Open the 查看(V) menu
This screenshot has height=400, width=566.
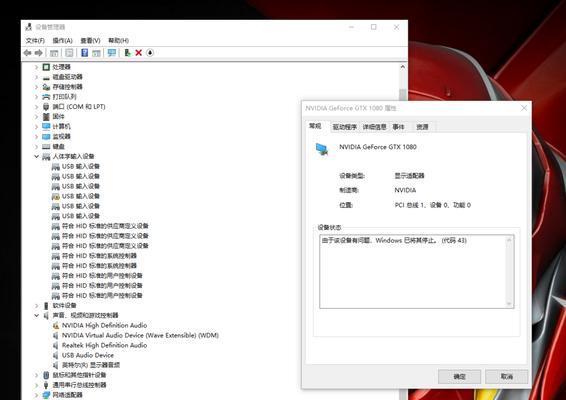point(90,40)
